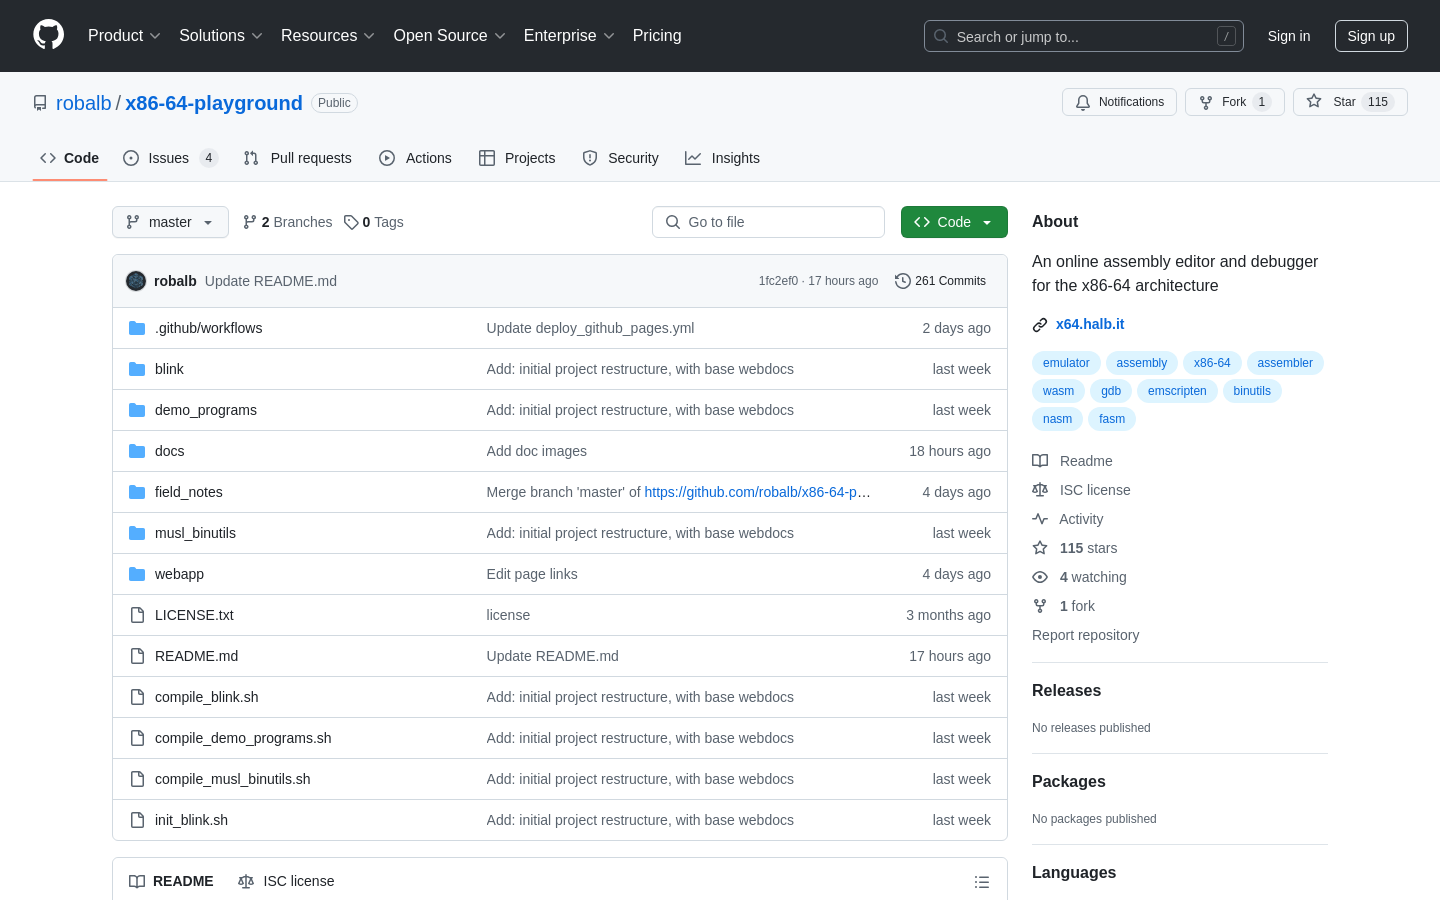Open the README outline list icon
This screenshot has height=900, width=1440.
click(982, 882)
